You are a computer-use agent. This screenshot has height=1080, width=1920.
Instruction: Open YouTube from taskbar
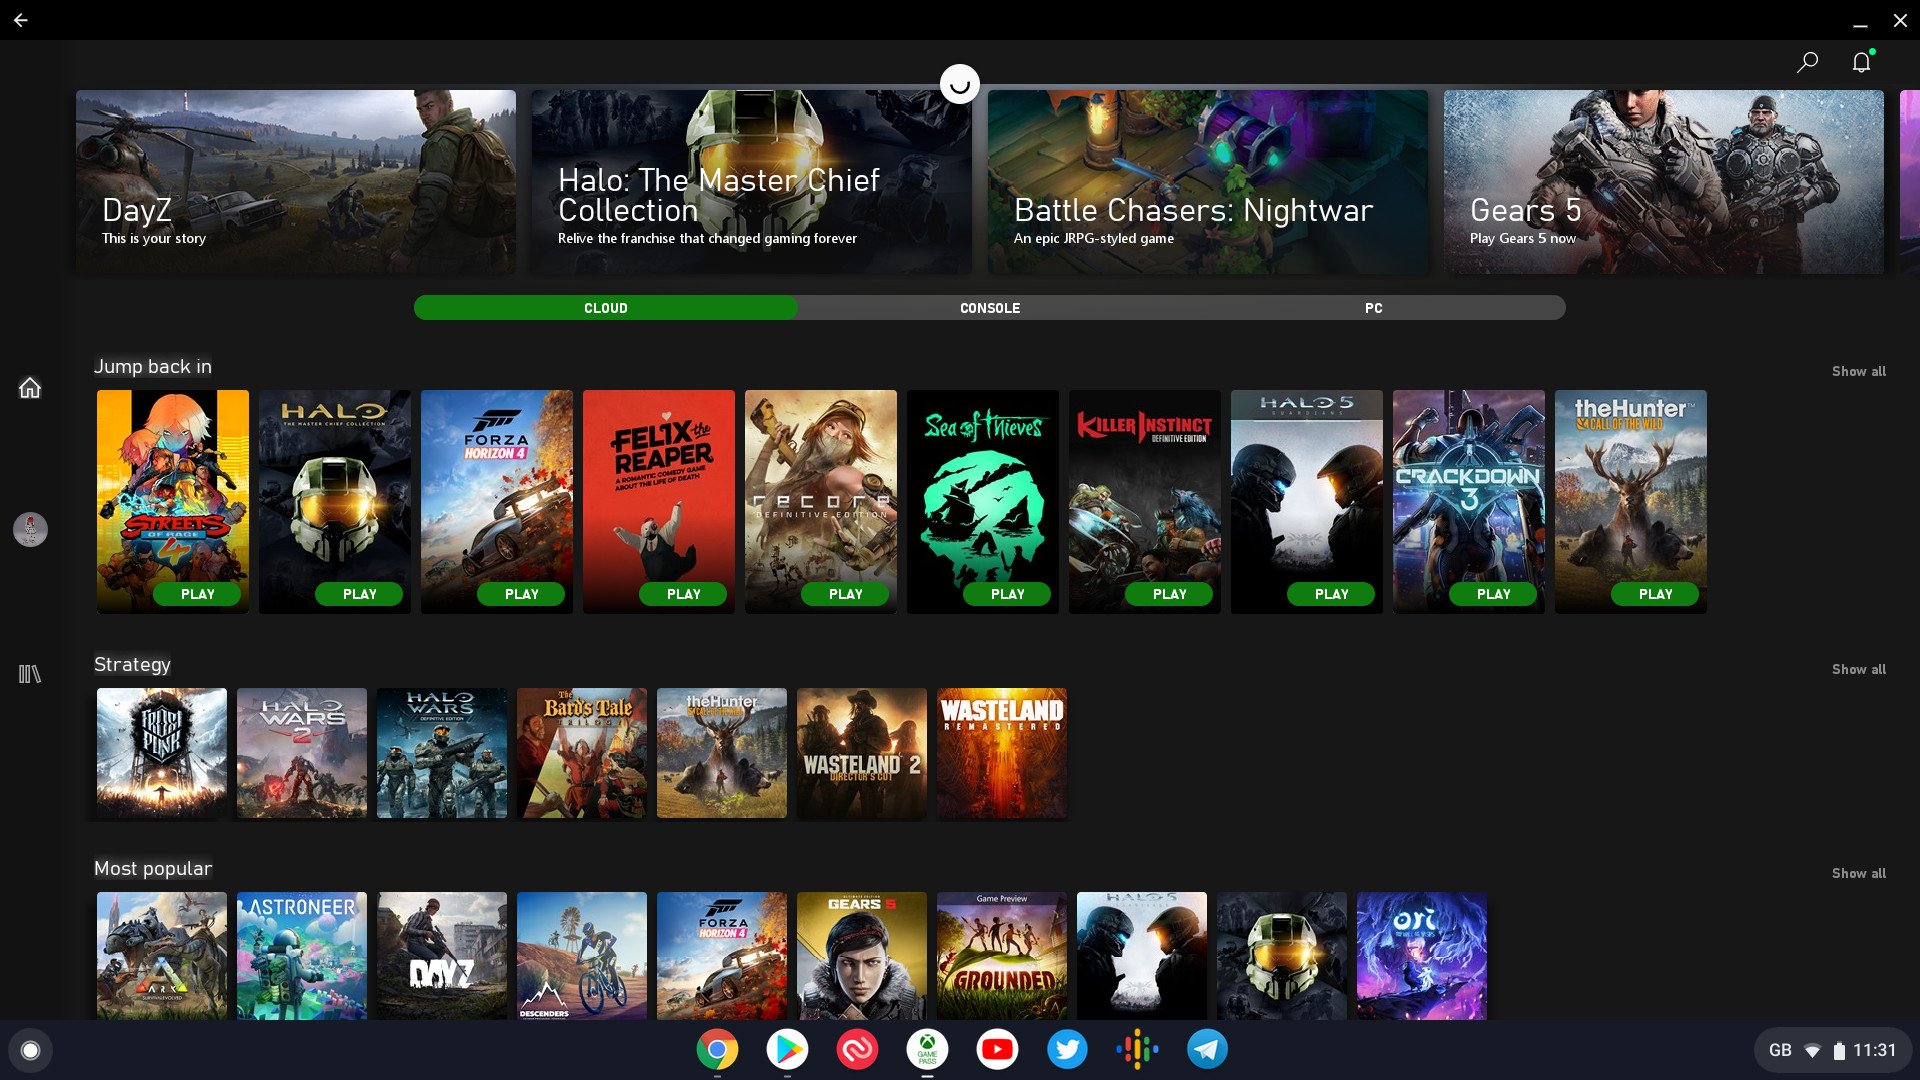pos(997,1048)
